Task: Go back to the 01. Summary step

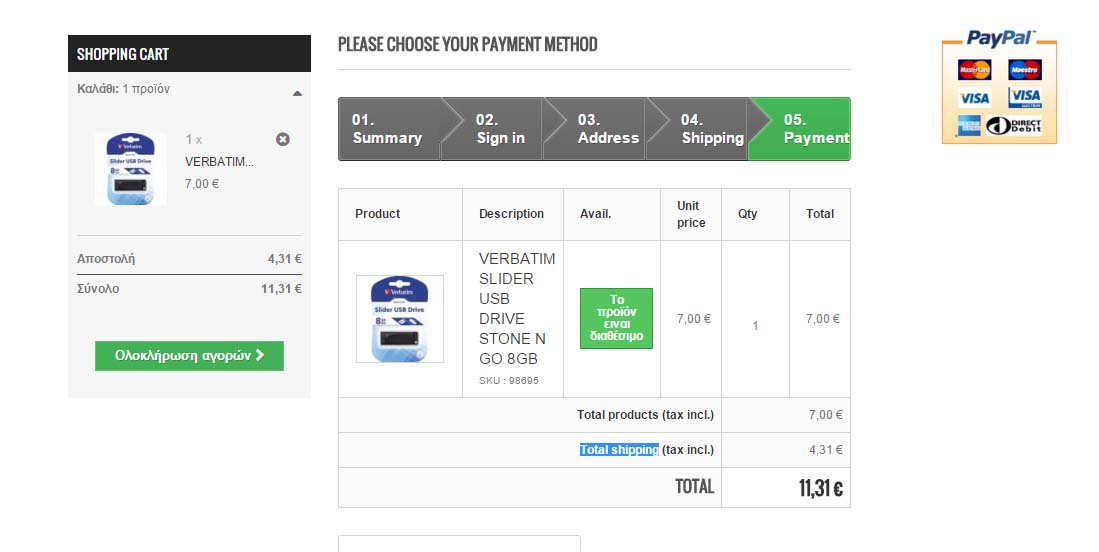Action: [387, 129]
